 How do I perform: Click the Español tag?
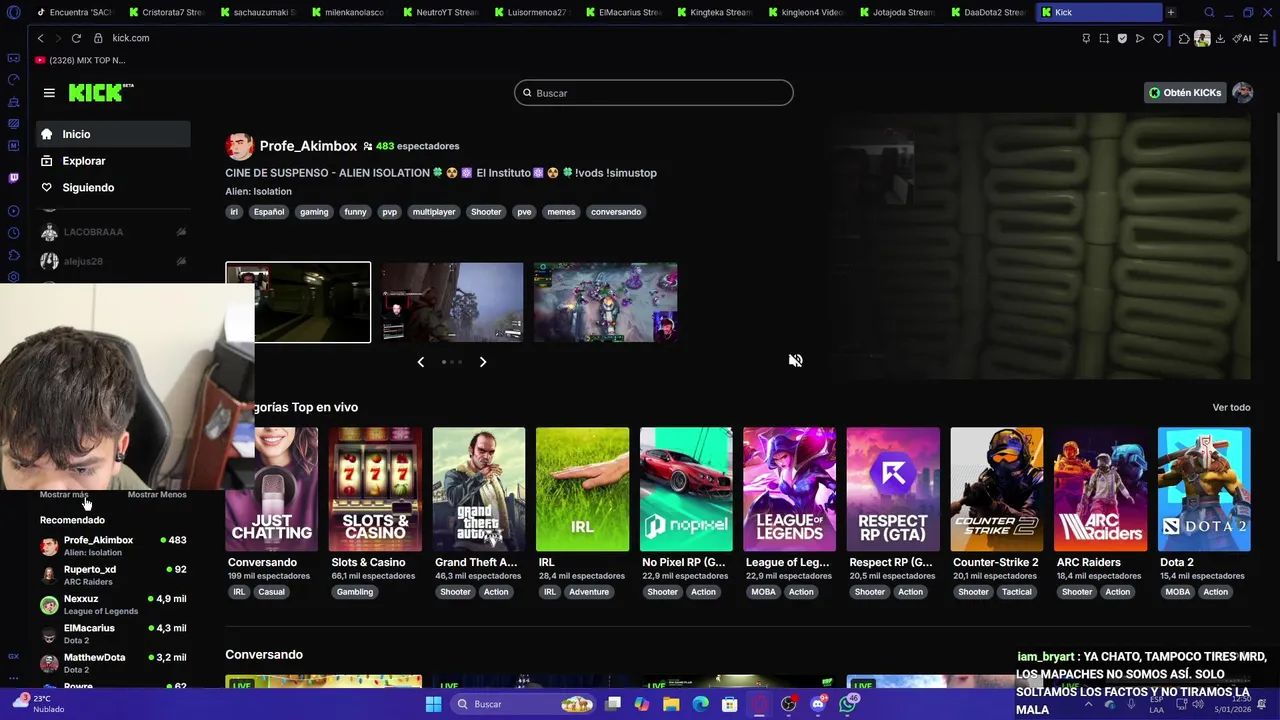[269, 212]
